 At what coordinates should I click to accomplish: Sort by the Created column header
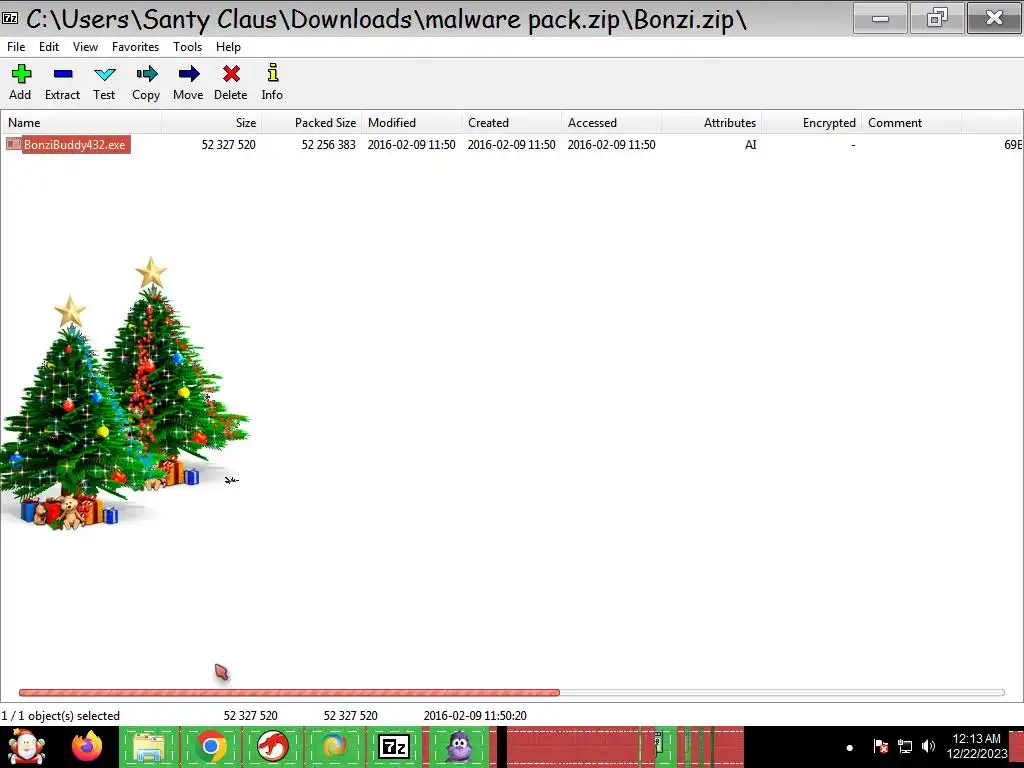point(511,123)
